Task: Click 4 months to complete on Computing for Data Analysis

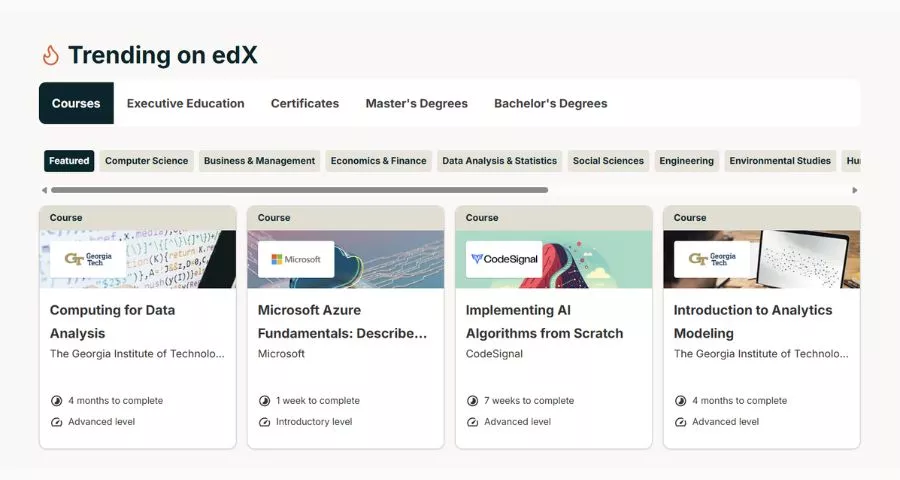Action: point(115,401)
